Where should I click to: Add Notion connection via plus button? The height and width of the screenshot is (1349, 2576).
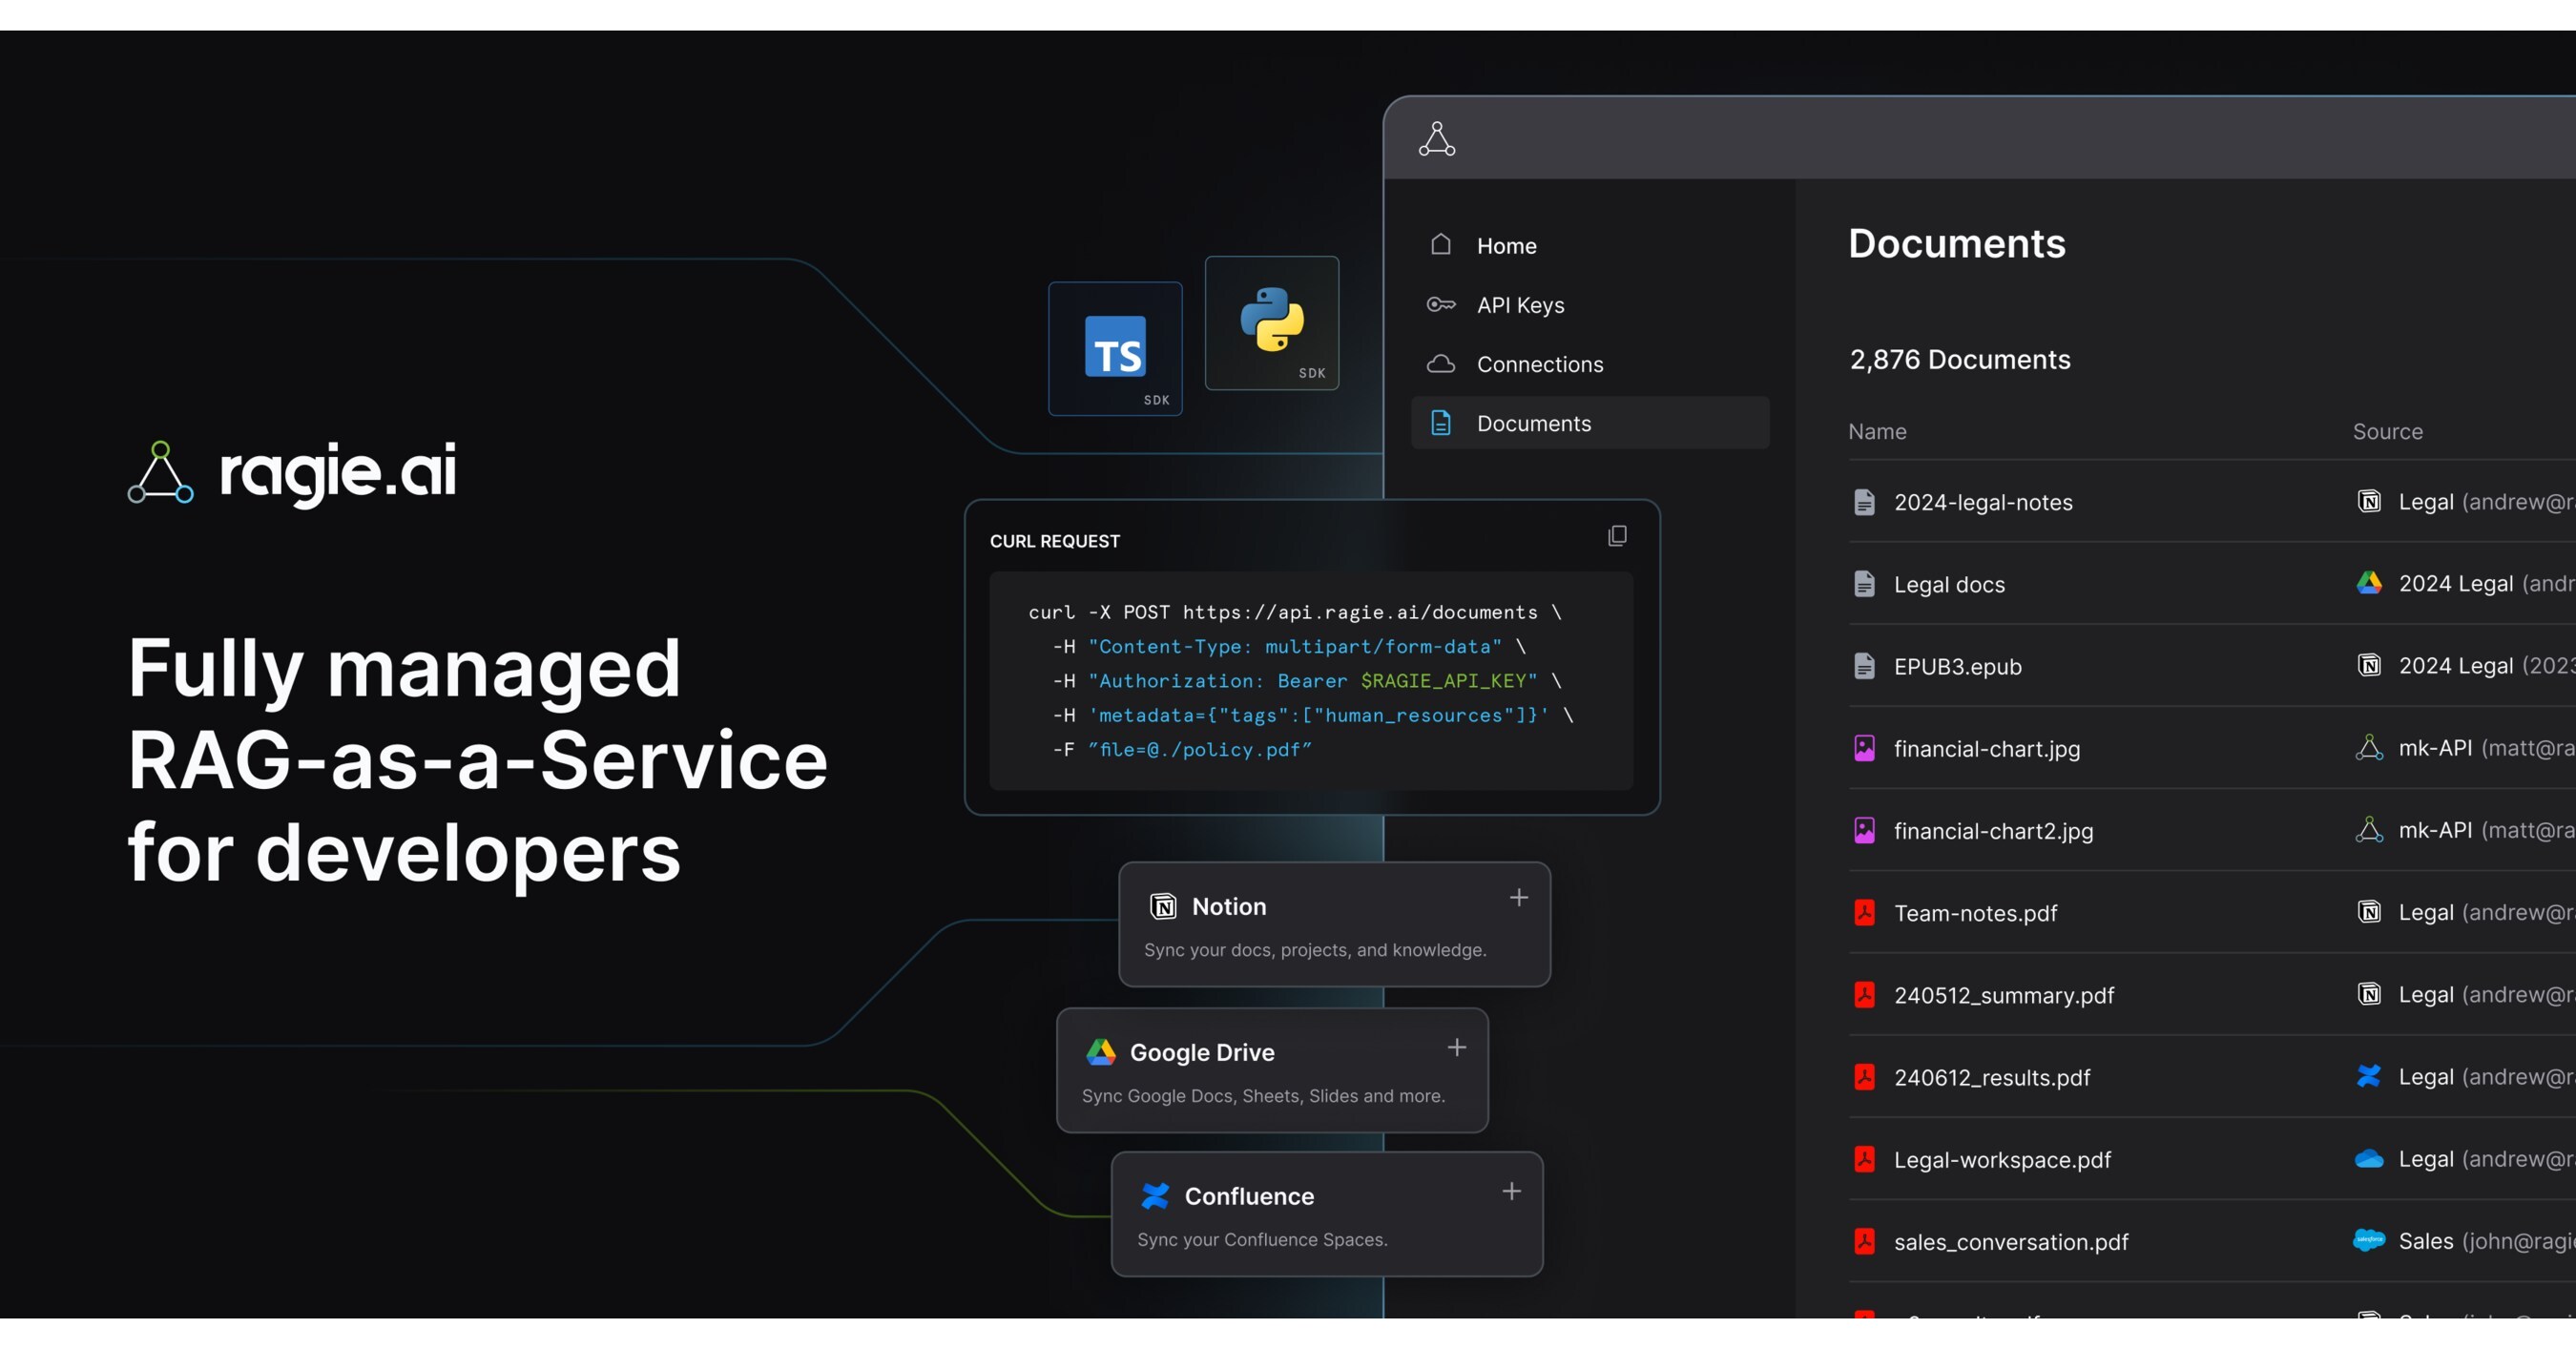click(x=1518, y=897)
